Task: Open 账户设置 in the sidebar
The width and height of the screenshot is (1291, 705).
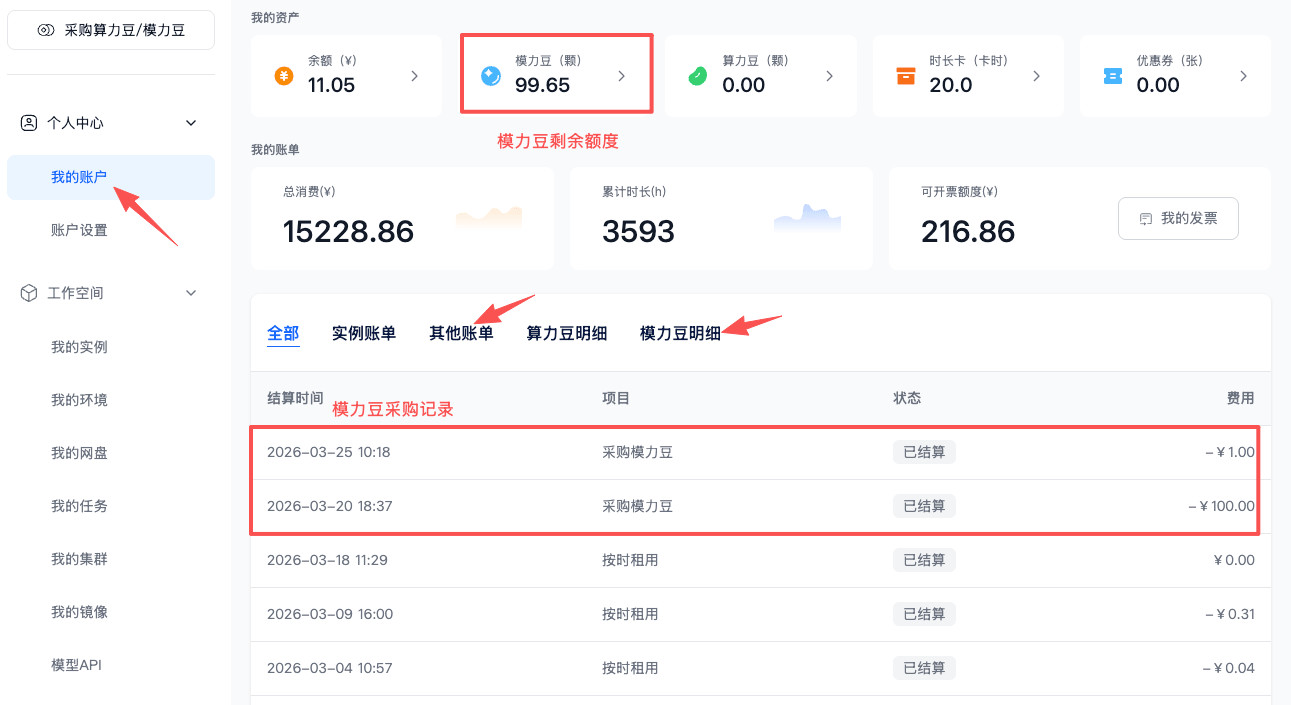Action: click(x=79, y=230)
